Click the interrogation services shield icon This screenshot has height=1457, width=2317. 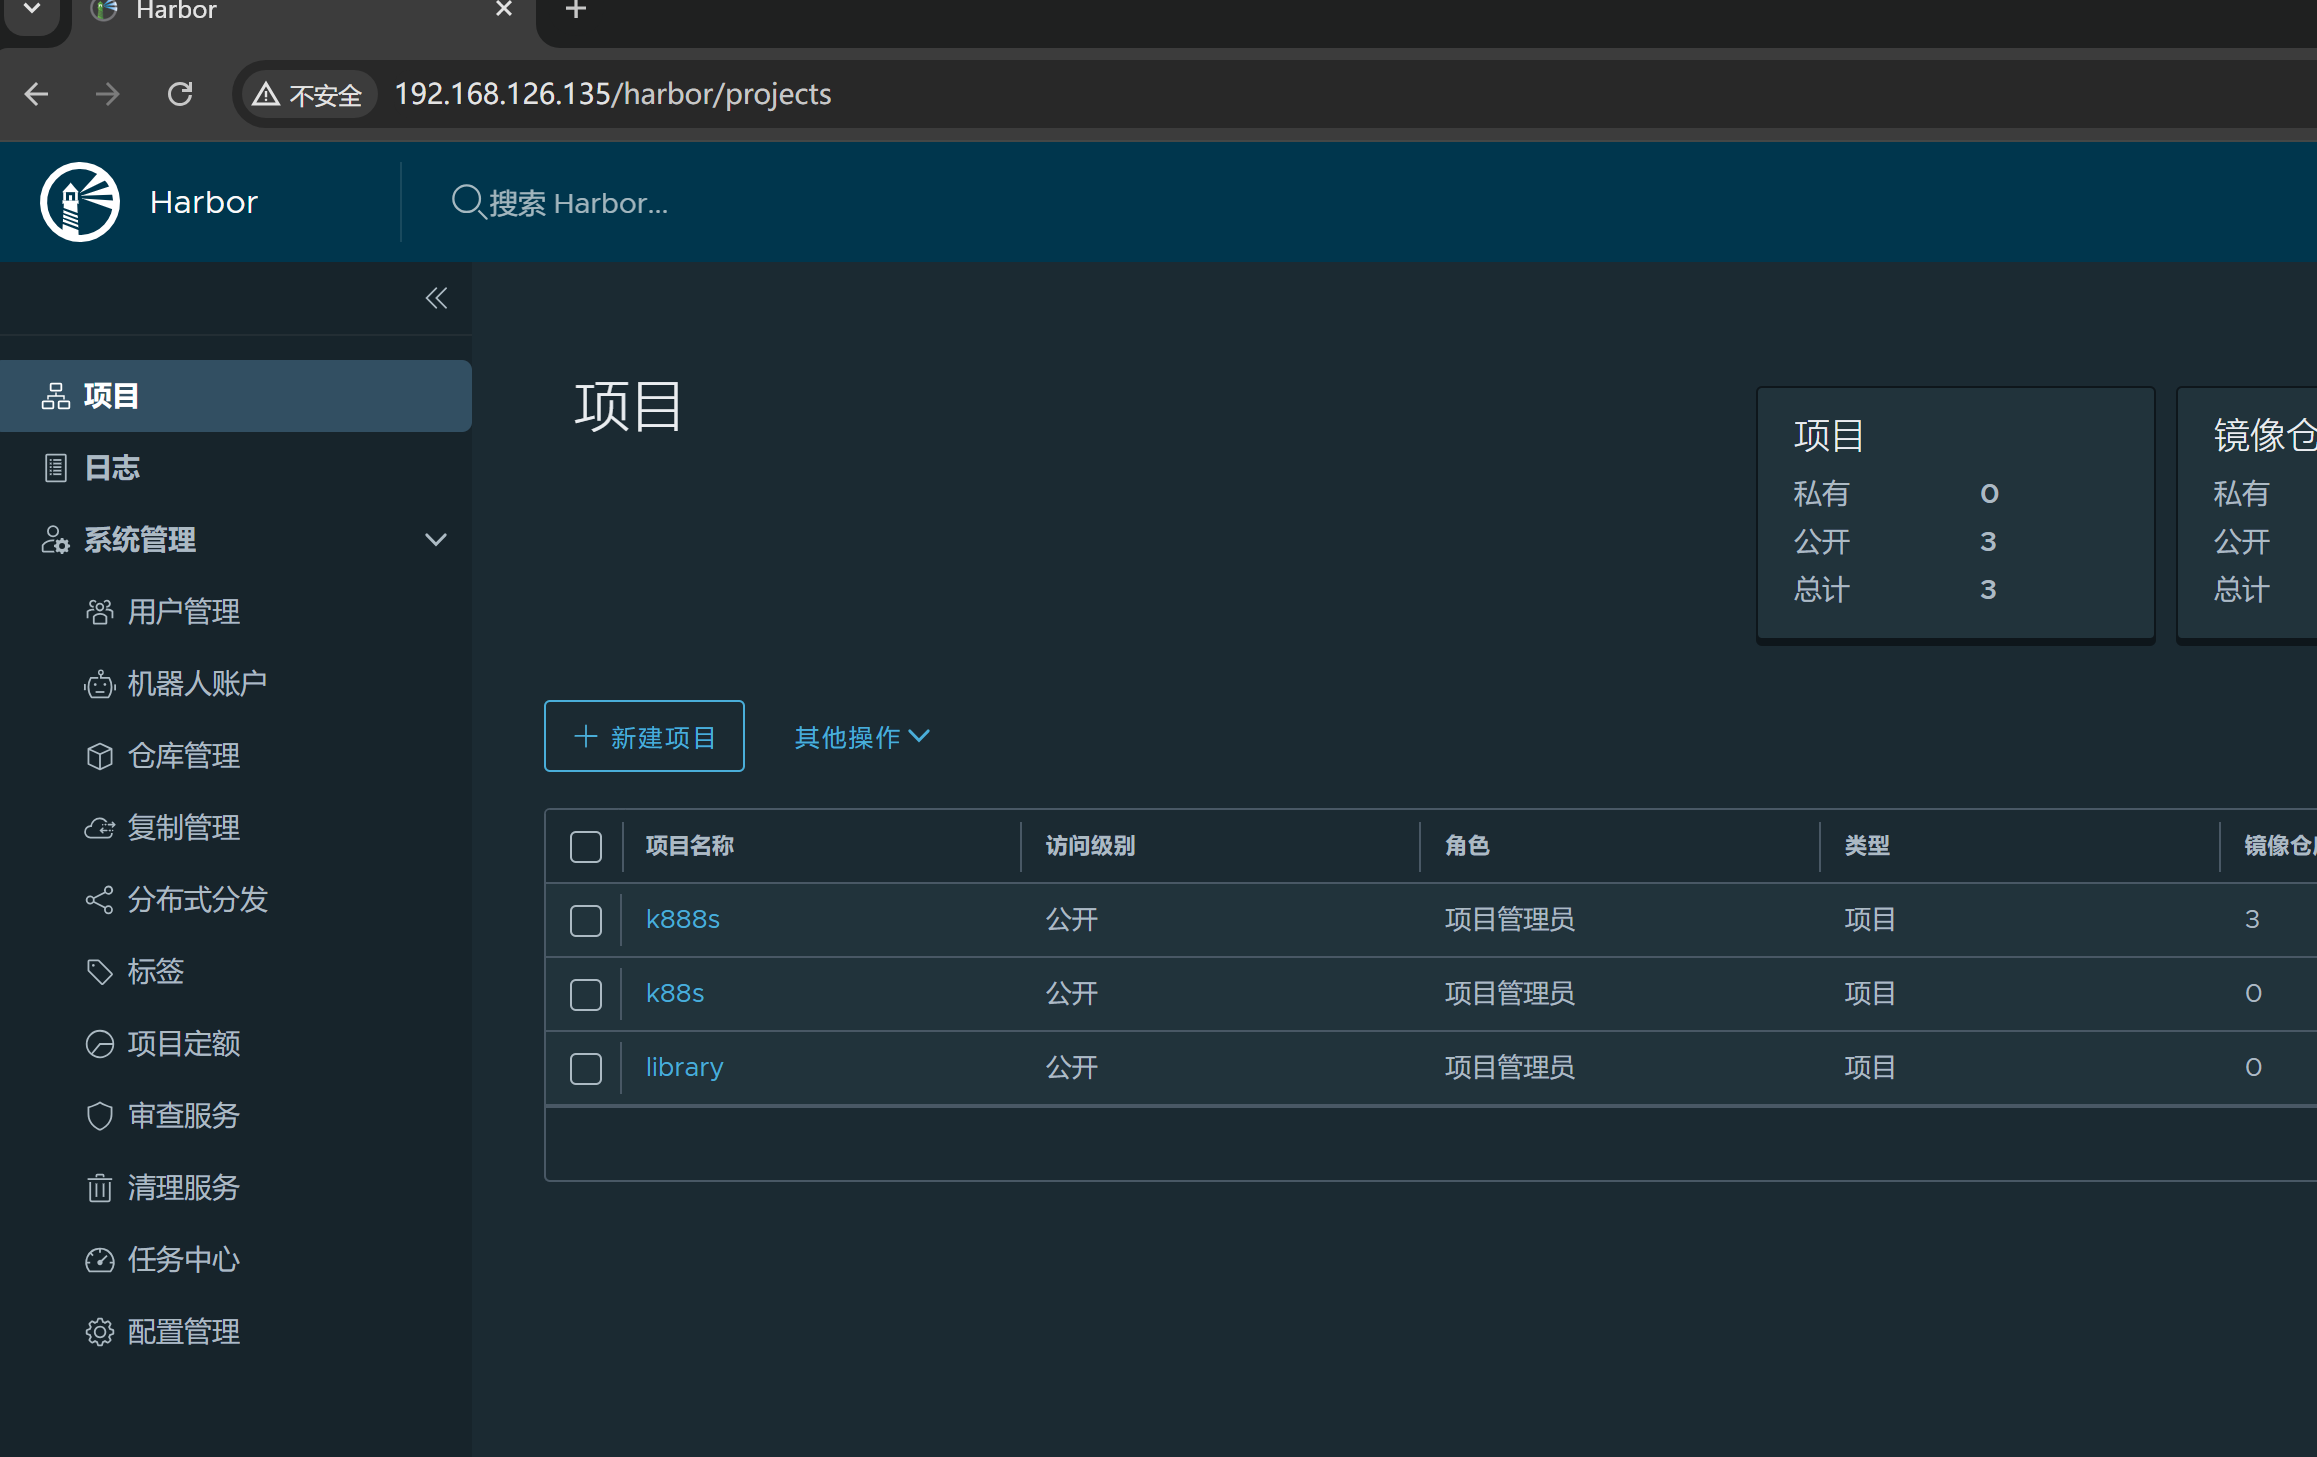(99, 1116)
